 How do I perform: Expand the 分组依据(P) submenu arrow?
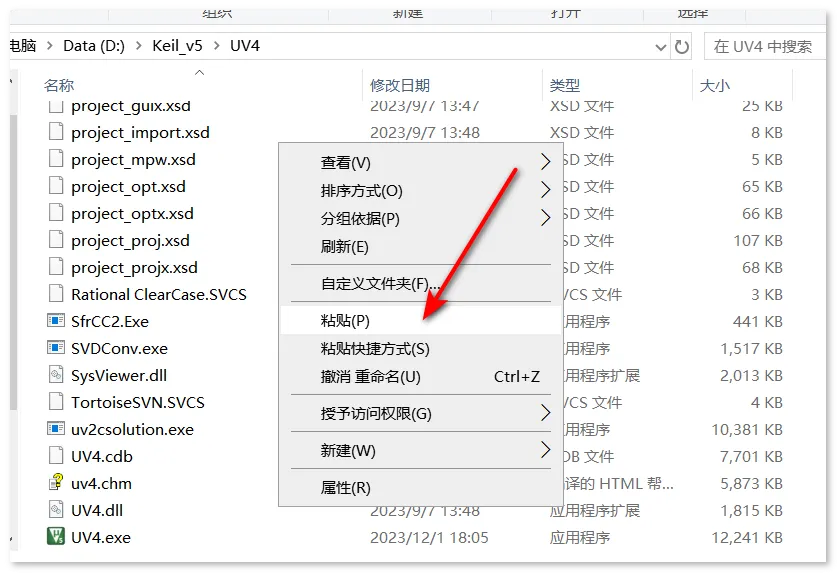click(545, 217)
